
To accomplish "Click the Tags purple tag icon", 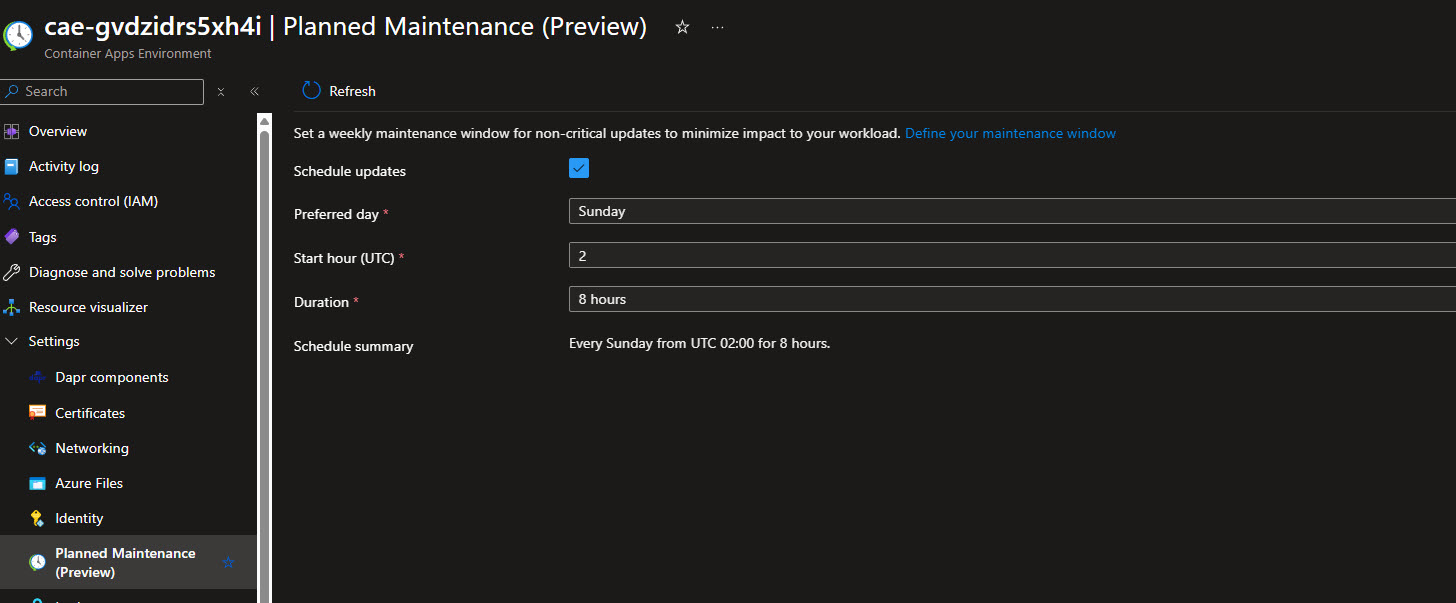I will [12, 237].
